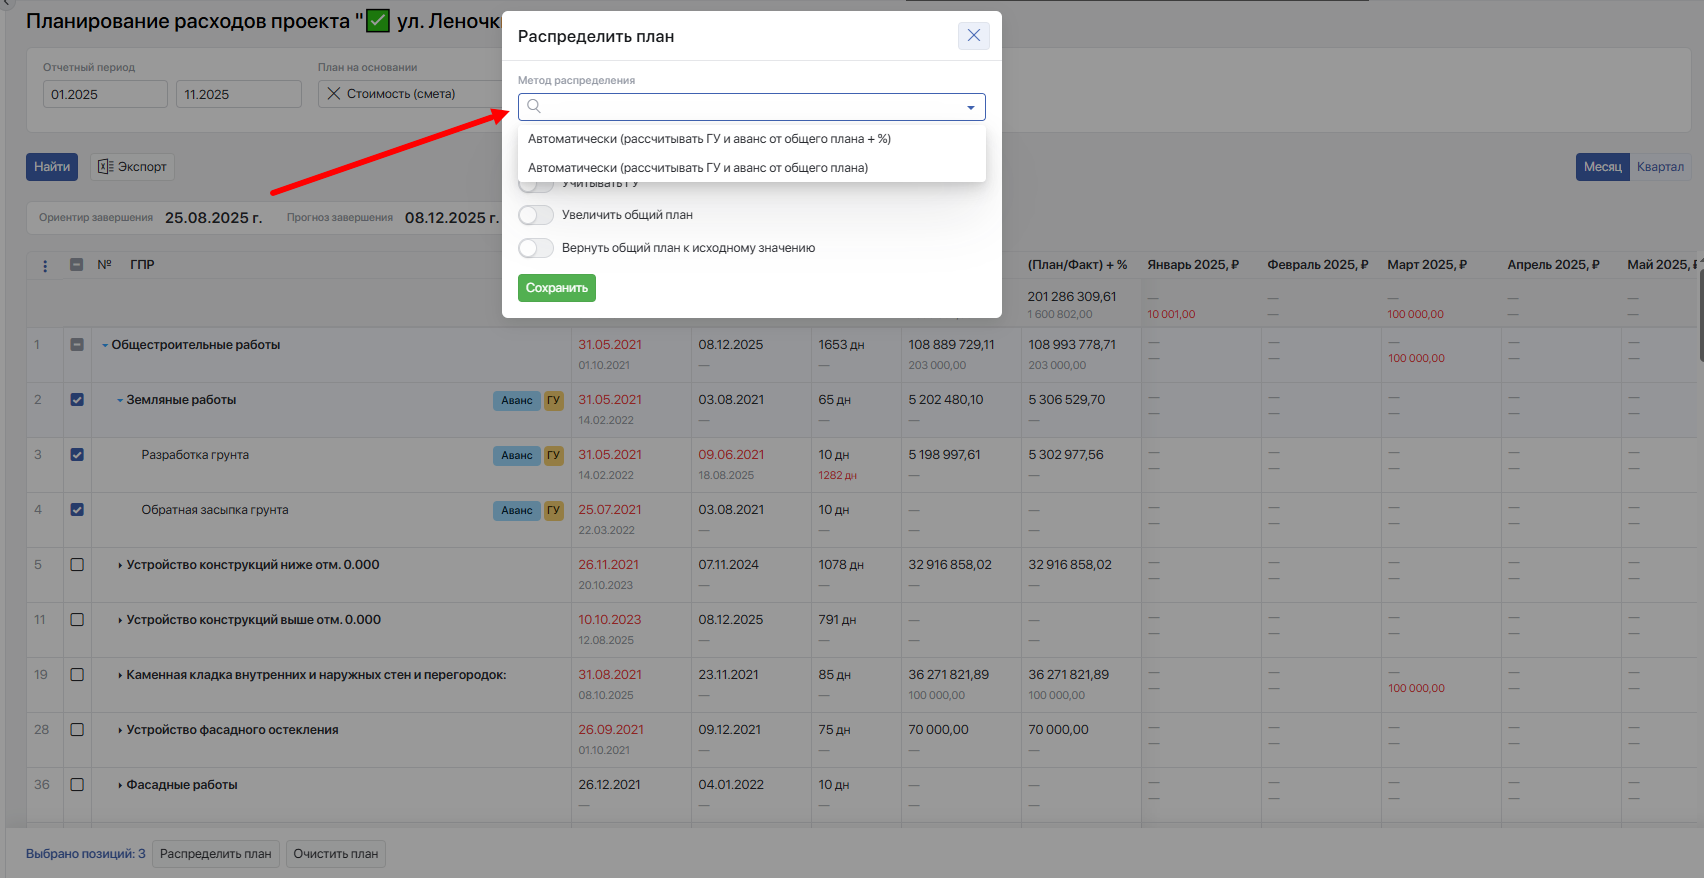Screen dimensions: 1704x878
Task: Click the 01.2025 period start field
Action: [x=104, y=94]
